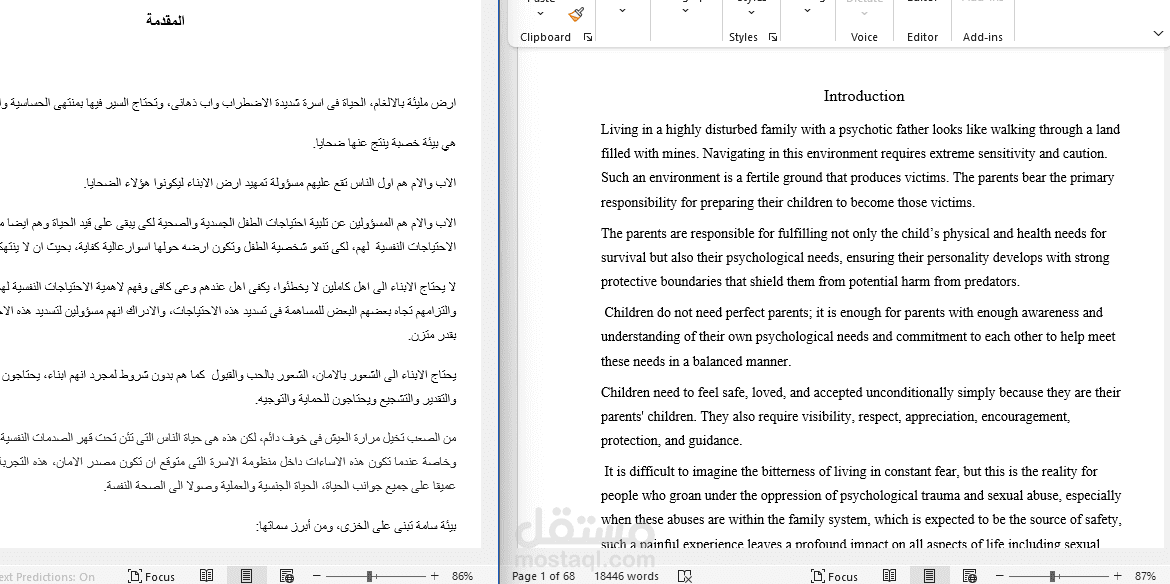Enable Focus mode in the Arabic document
Image resolution: width=1170 pixels, height=584 pixels.
click(151, 576)
